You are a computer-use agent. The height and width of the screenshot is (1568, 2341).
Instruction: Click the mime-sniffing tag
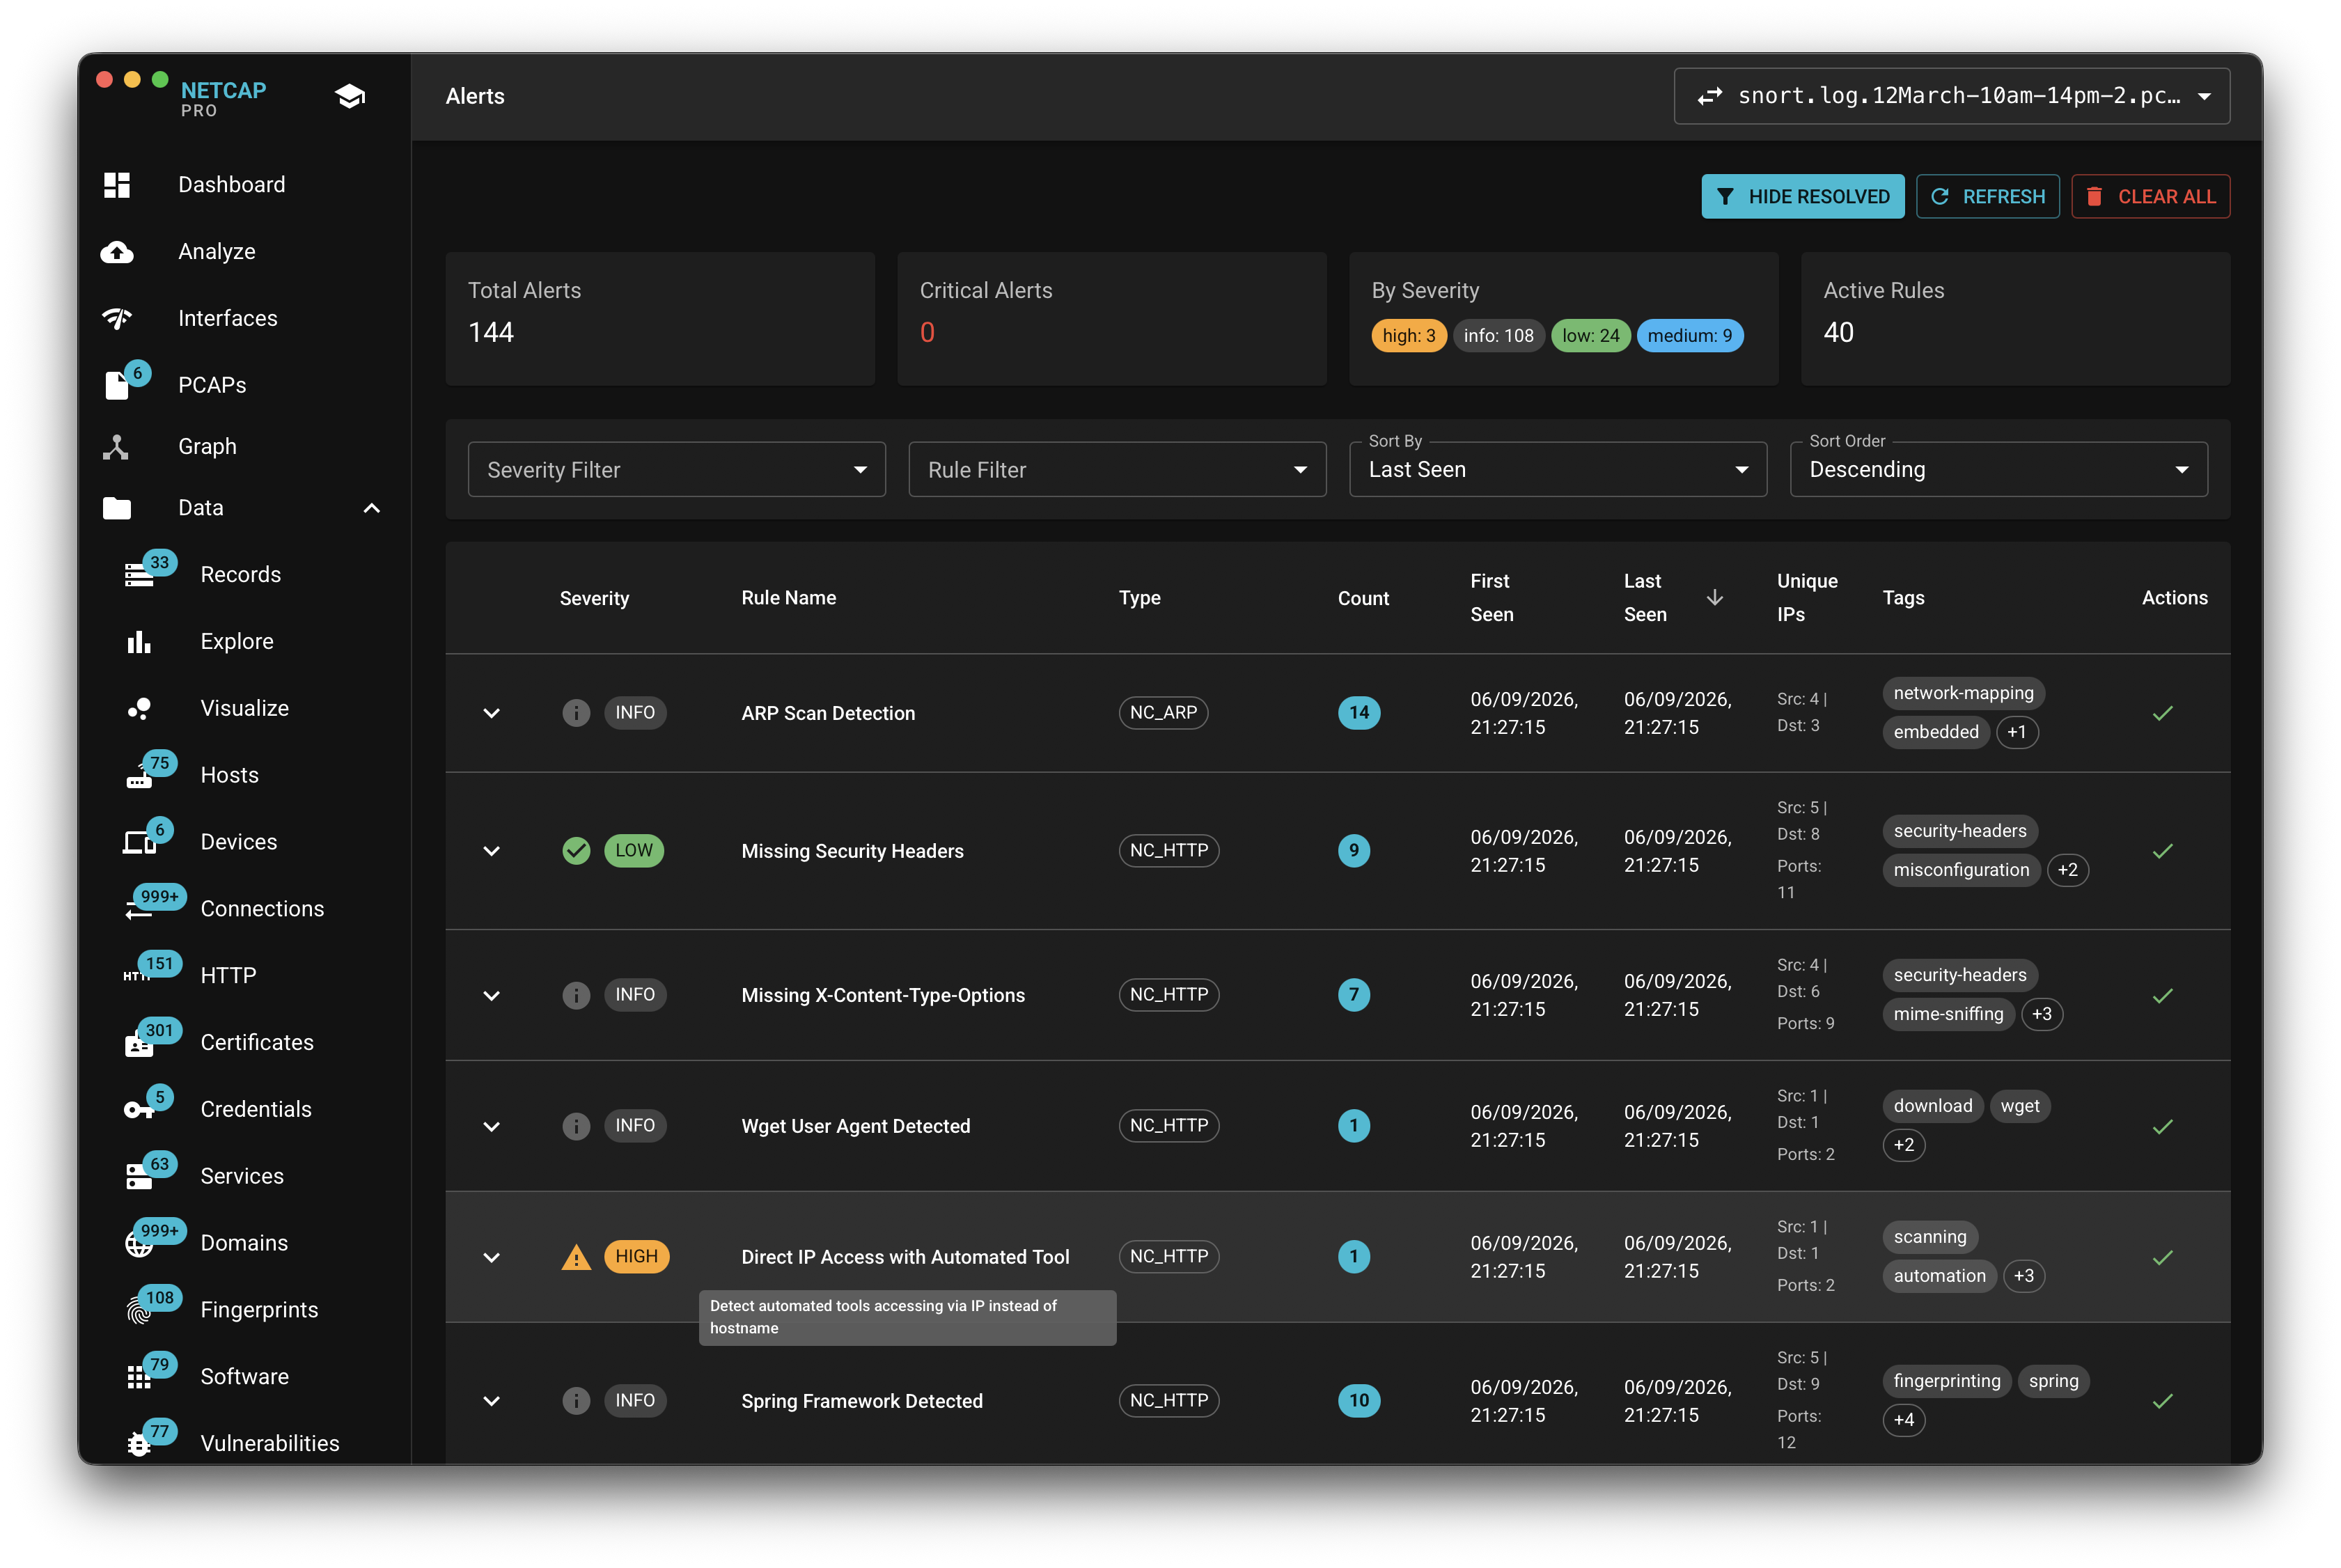1948,1014
